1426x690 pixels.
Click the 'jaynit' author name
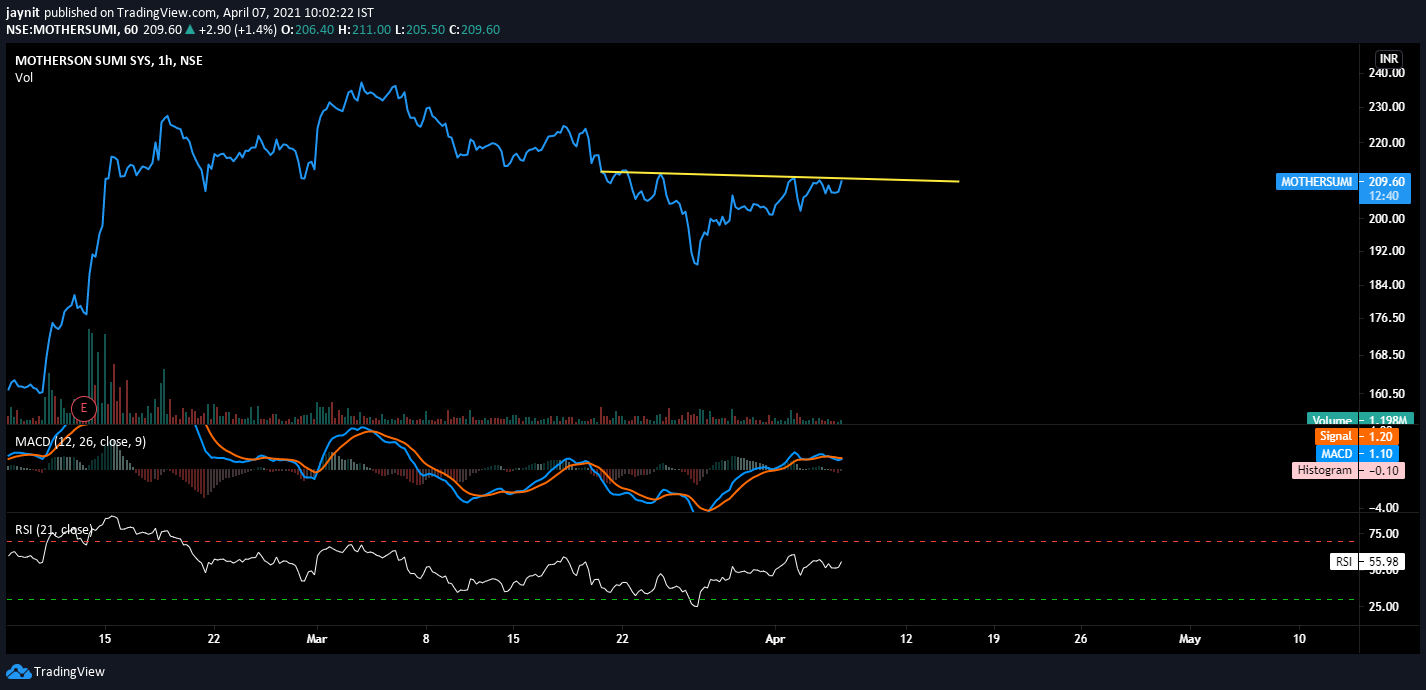pos(24,13)
